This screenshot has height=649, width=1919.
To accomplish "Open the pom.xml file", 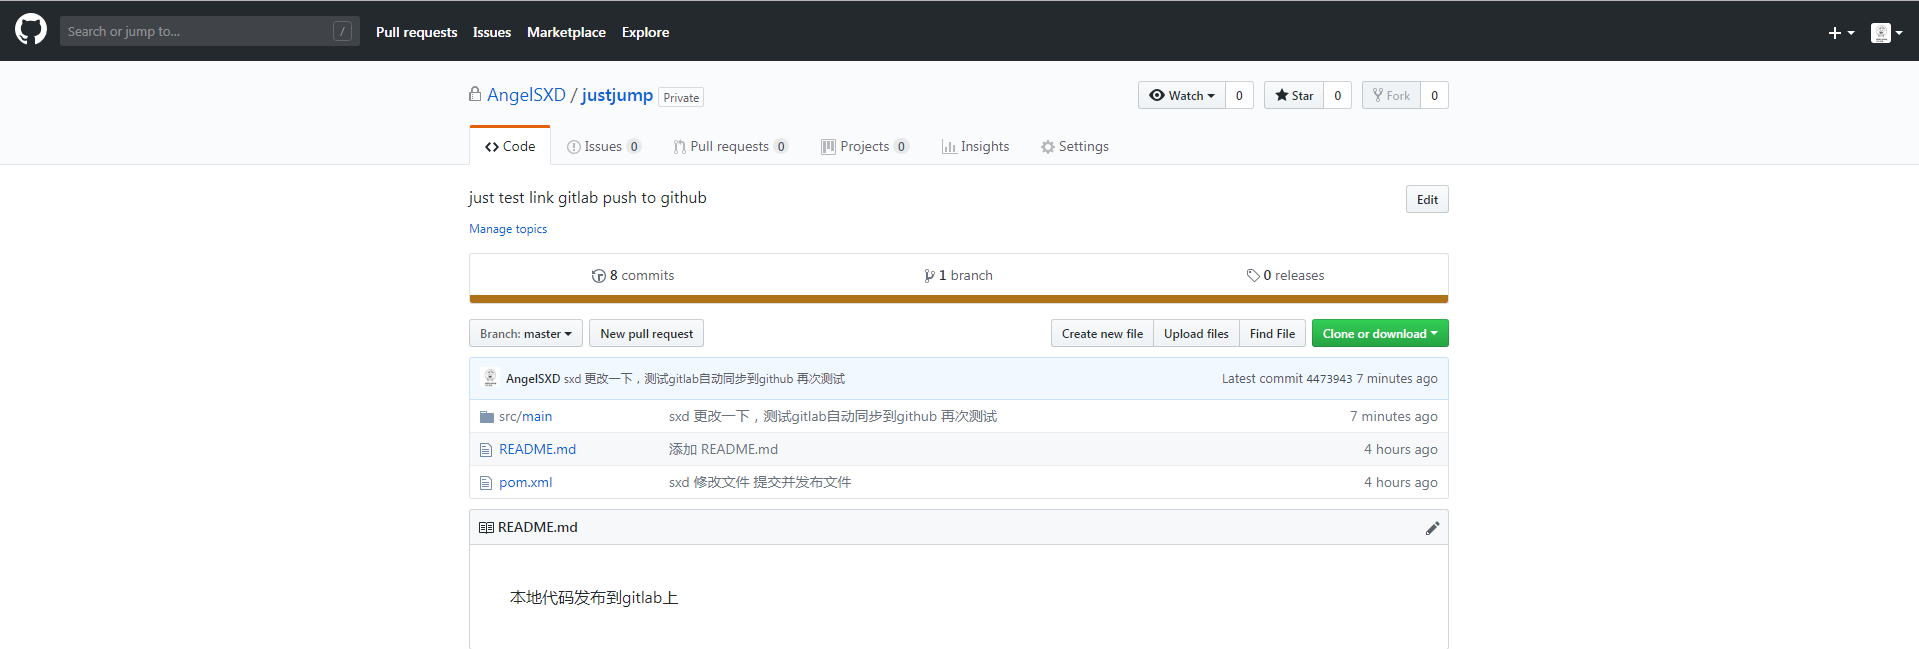I will pos(525,482).
